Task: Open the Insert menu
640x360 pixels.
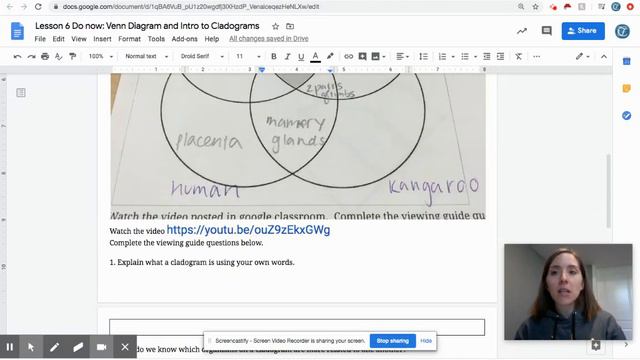Action: [102, 39]
